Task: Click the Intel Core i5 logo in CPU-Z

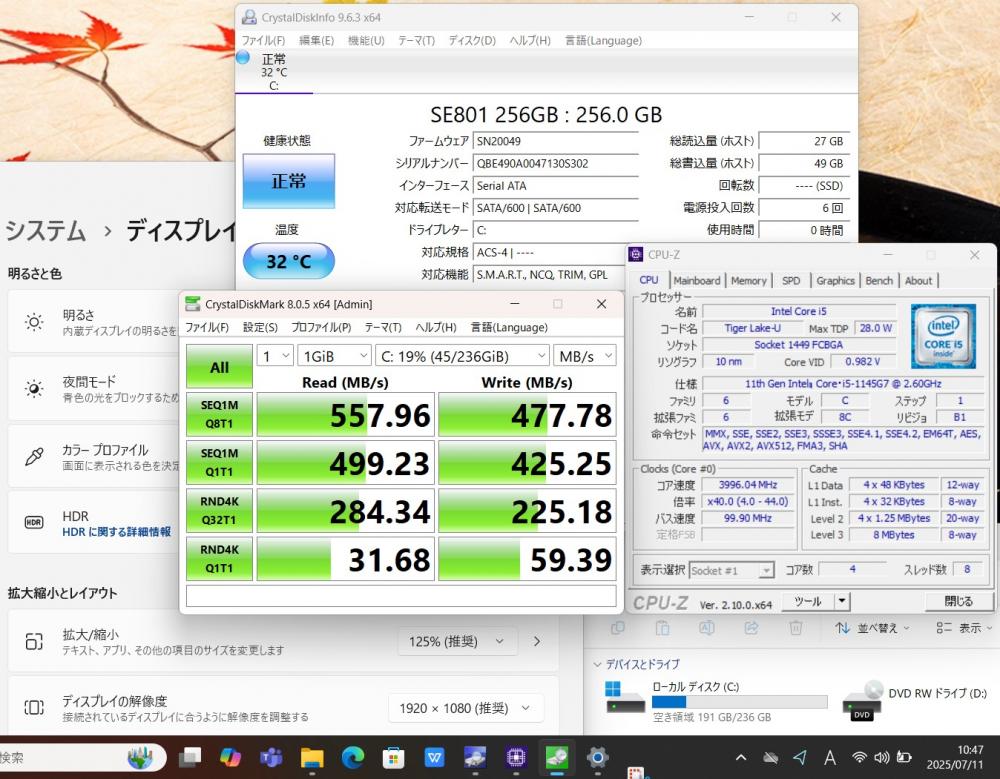Action: coord(943,336)
